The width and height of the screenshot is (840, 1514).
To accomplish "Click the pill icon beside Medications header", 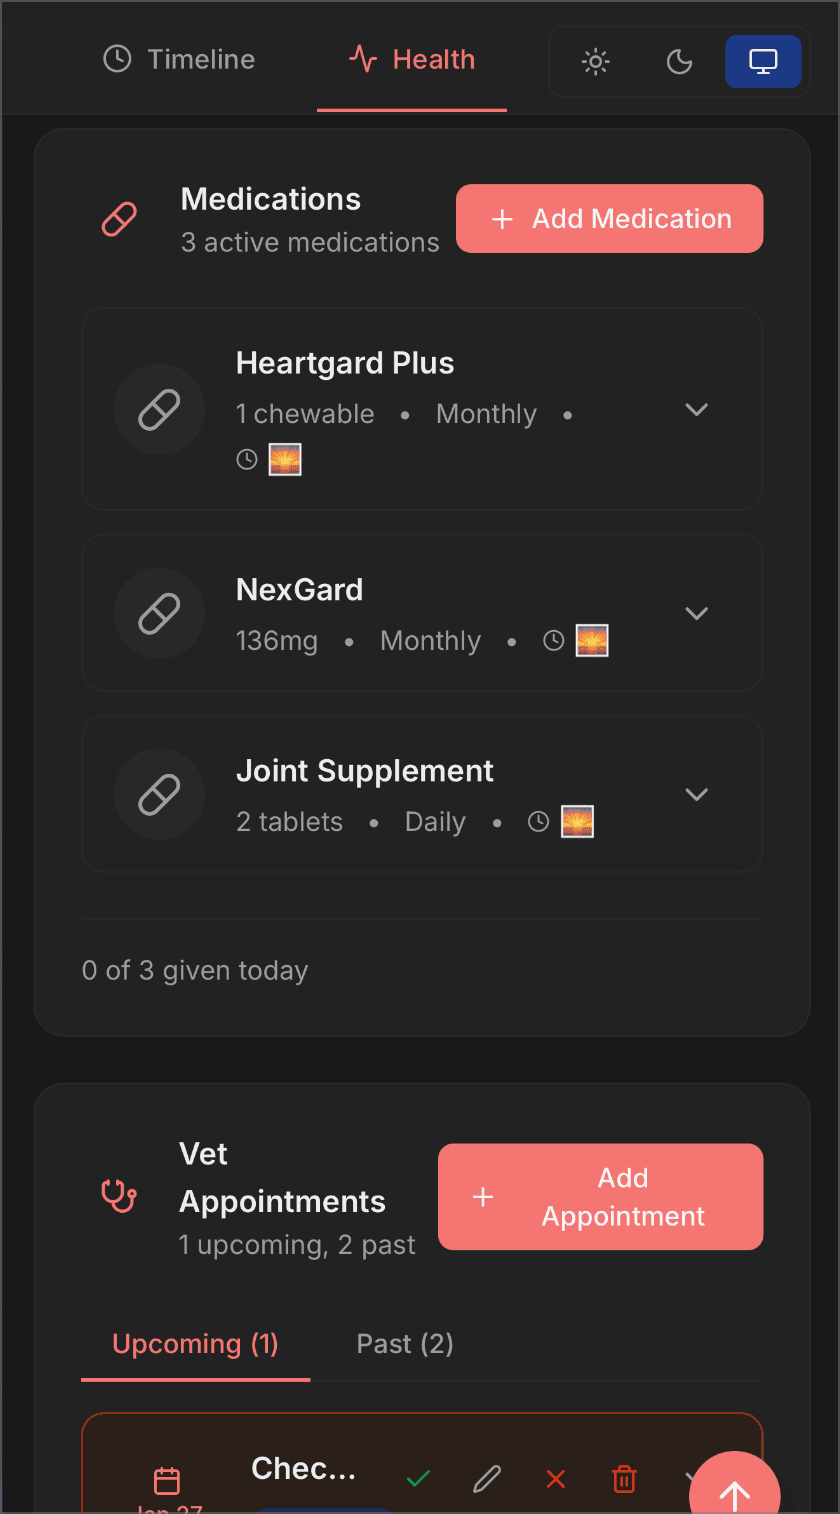I will (119, 218).
